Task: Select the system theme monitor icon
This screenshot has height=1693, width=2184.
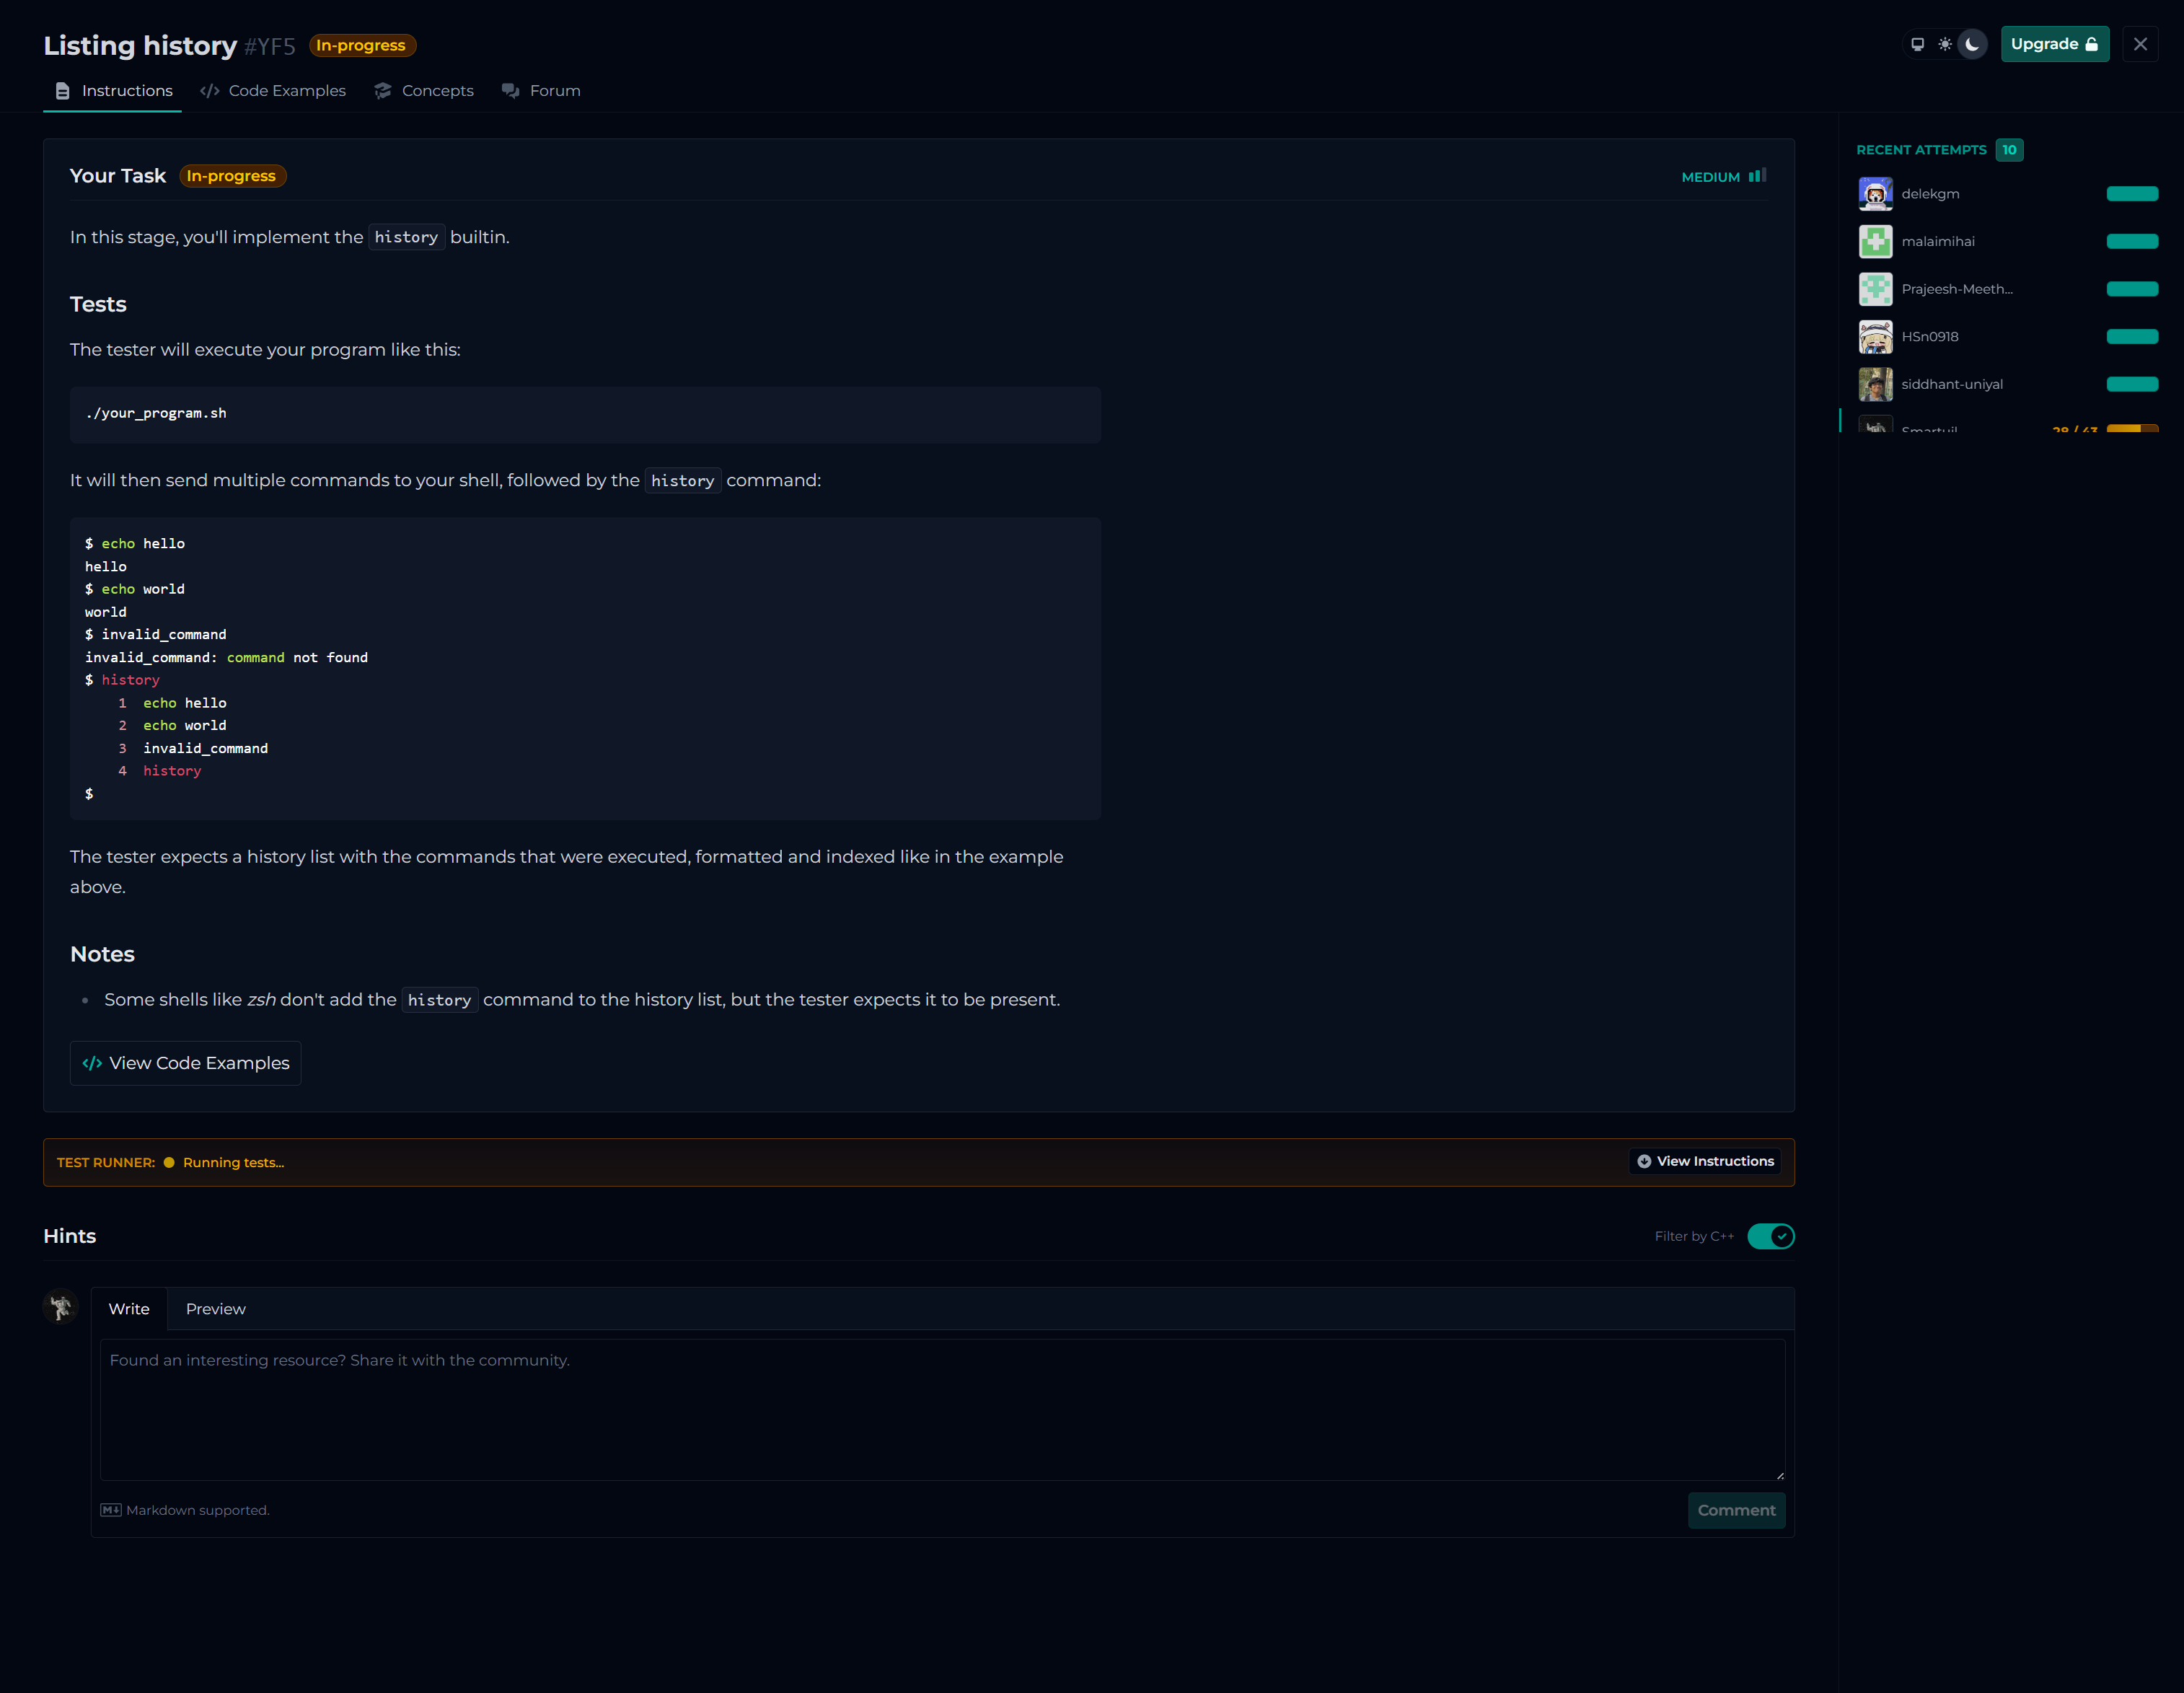Action: coord(1917,44)
